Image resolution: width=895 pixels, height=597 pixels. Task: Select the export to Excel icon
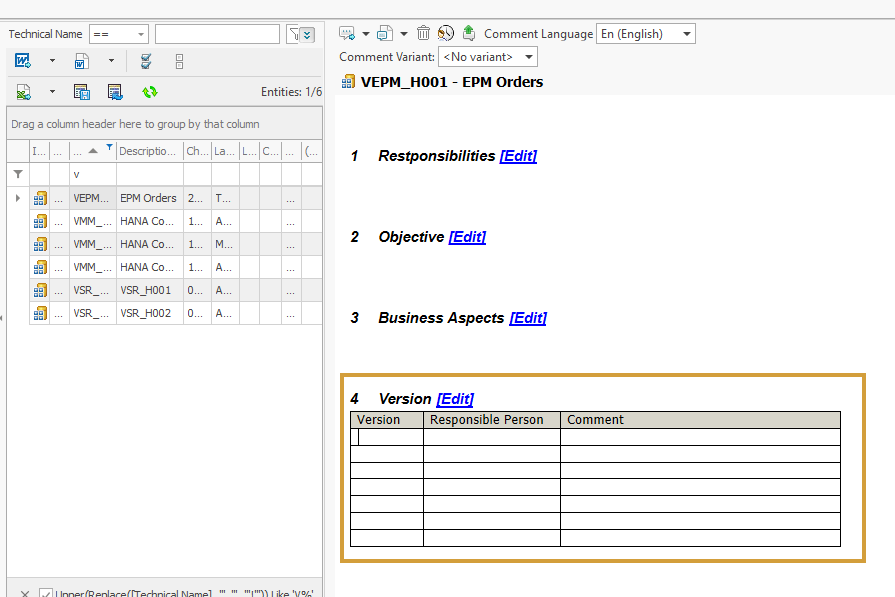tap(22, 91)
